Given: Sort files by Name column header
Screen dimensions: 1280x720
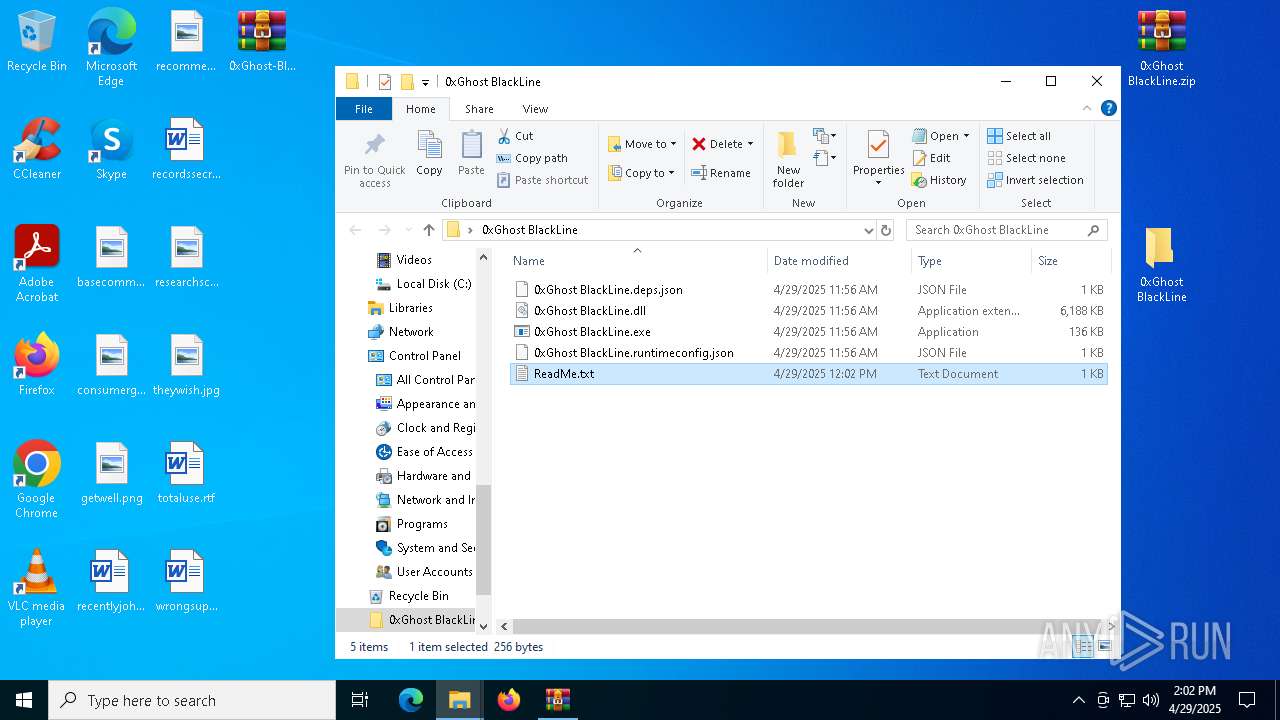Looking at the screenshot, I should [636, 261].
